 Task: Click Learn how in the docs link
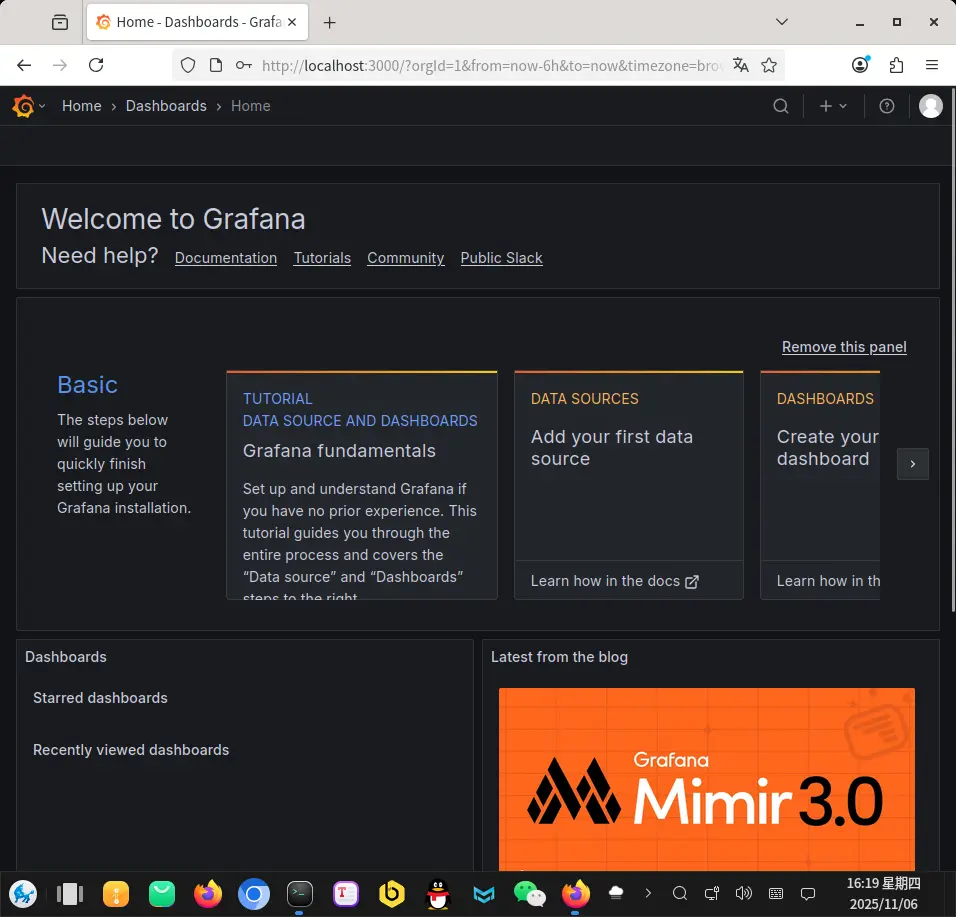coord(615,581)
